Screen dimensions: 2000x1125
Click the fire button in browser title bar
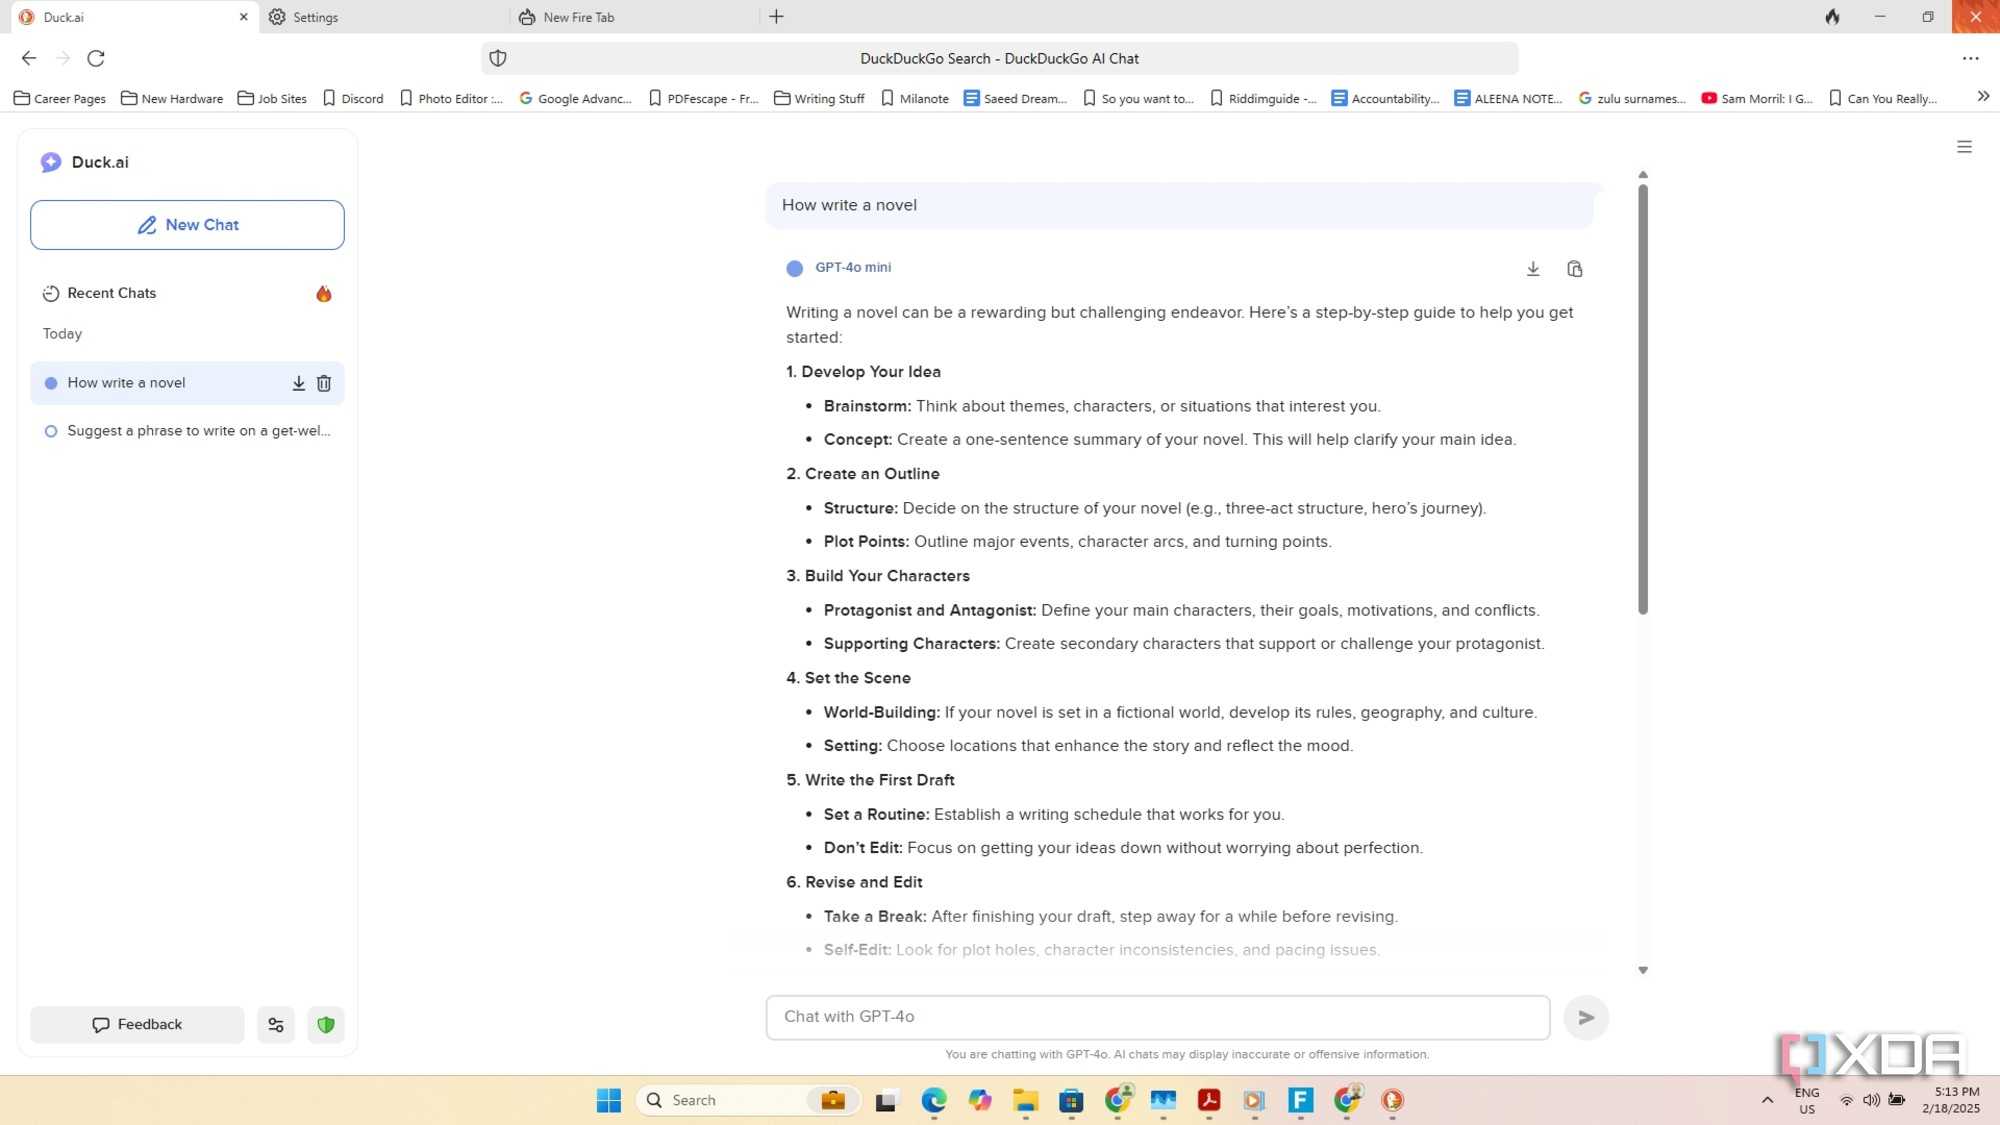coord(1832,17)
